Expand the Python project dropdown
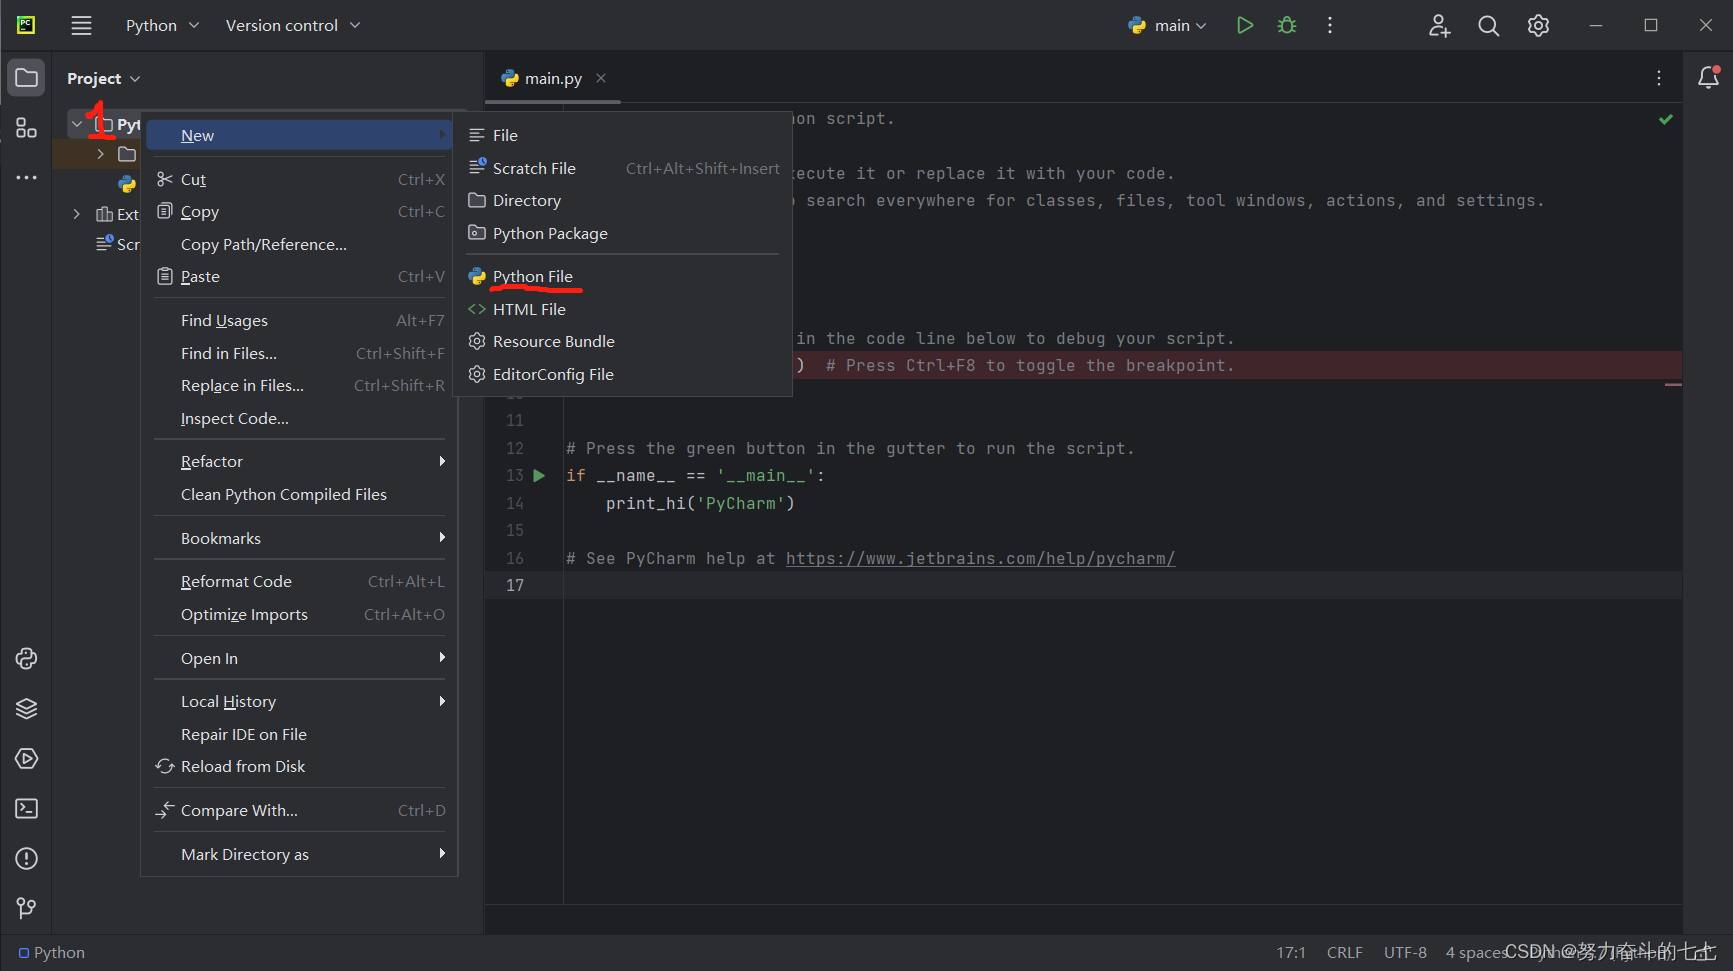 162,25
